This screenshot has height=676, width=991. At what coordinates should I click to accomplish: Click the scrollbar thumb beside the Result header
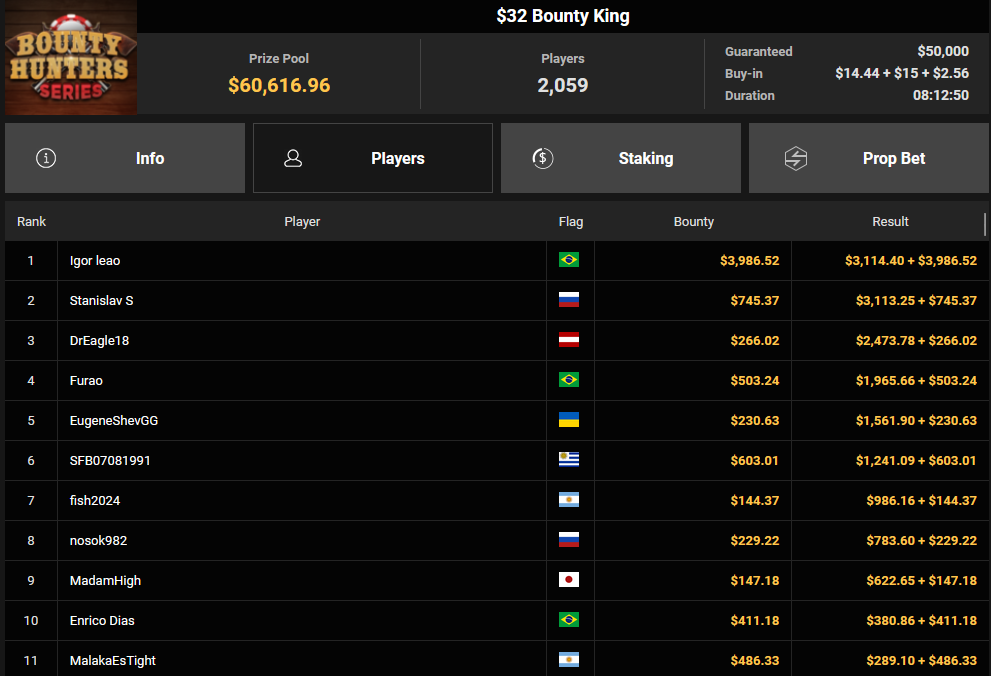click(985, 224)
